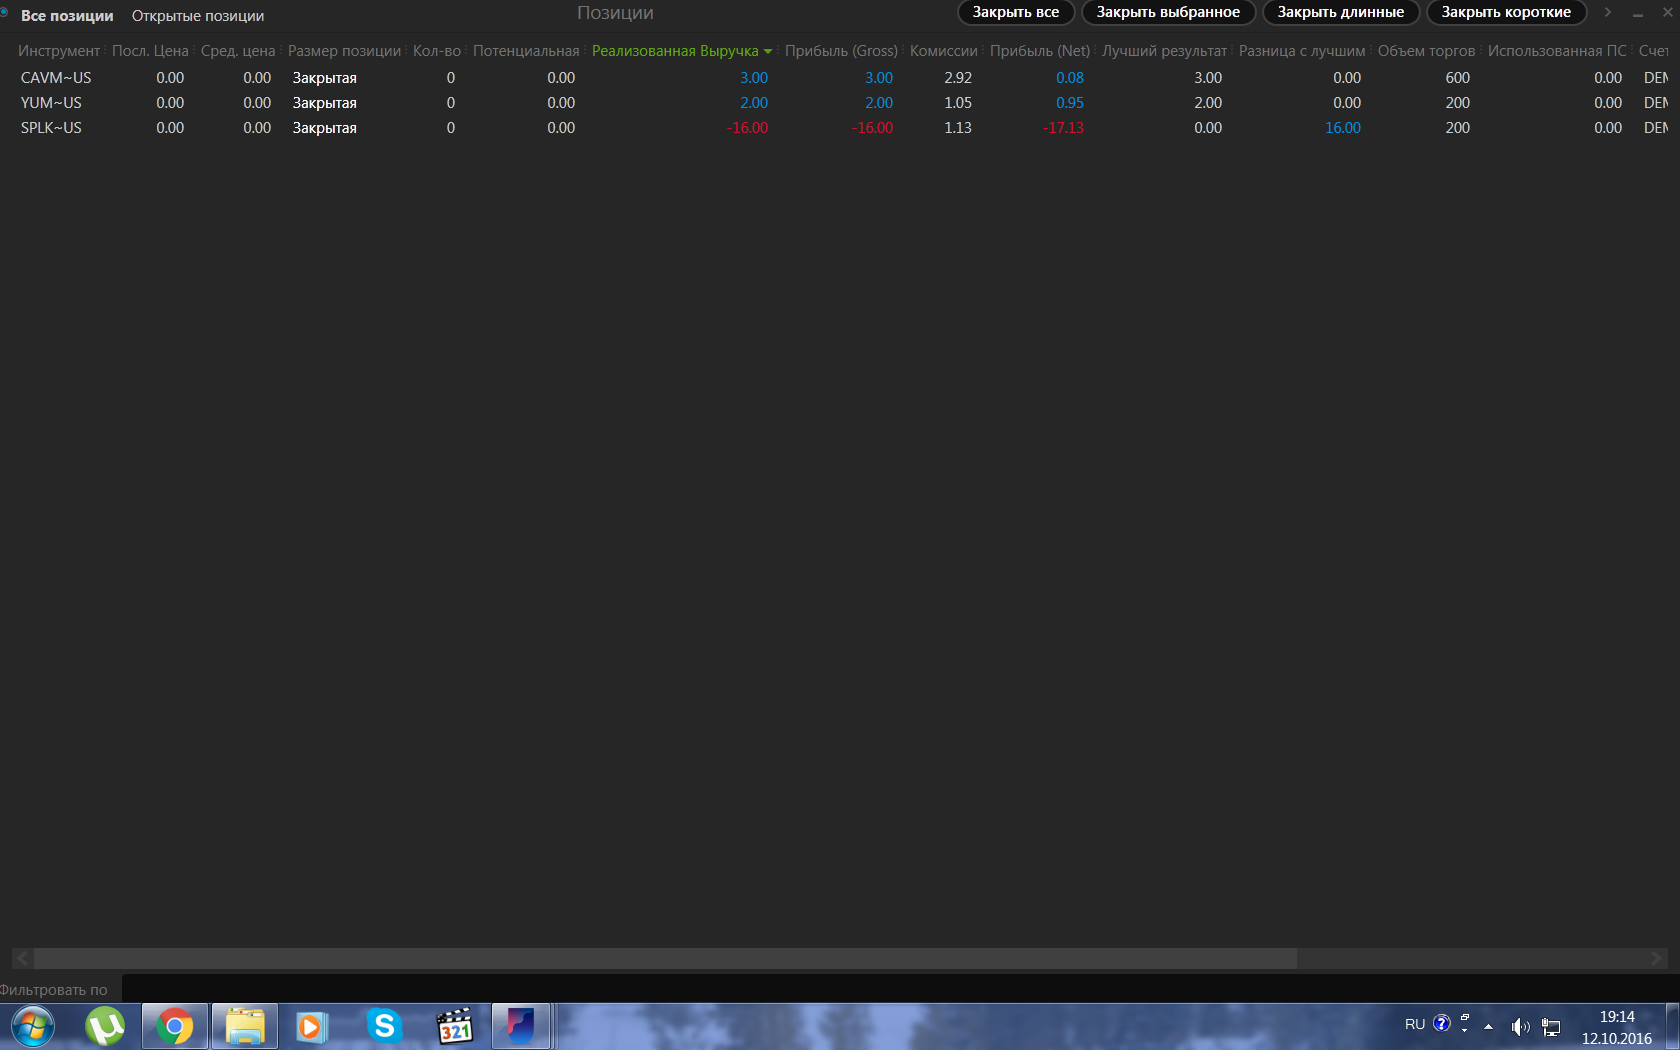Image resolution: width=1680 pixels, height=1050 pixels.
Task: Launch Google Chrome from taskbar
Action: (x=174, y=1026)
